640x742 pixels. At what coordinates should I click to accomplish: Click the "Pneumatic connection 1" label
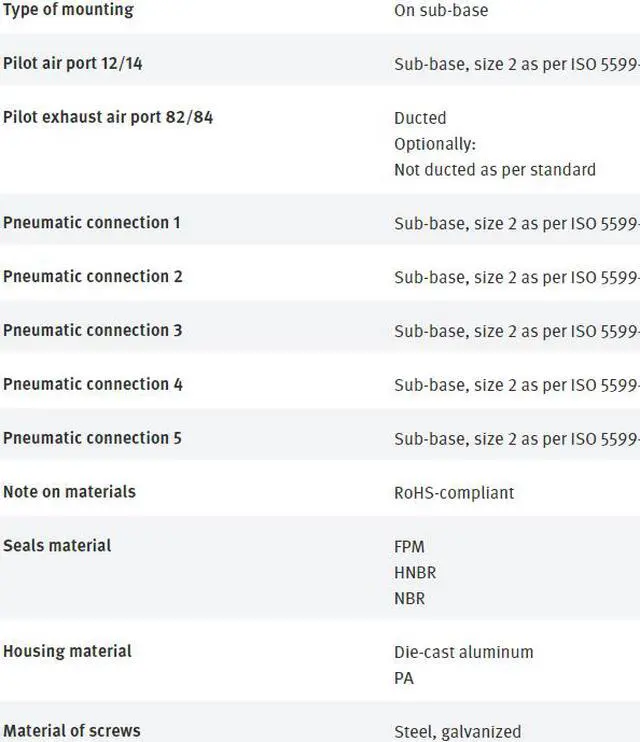point(92,223)
